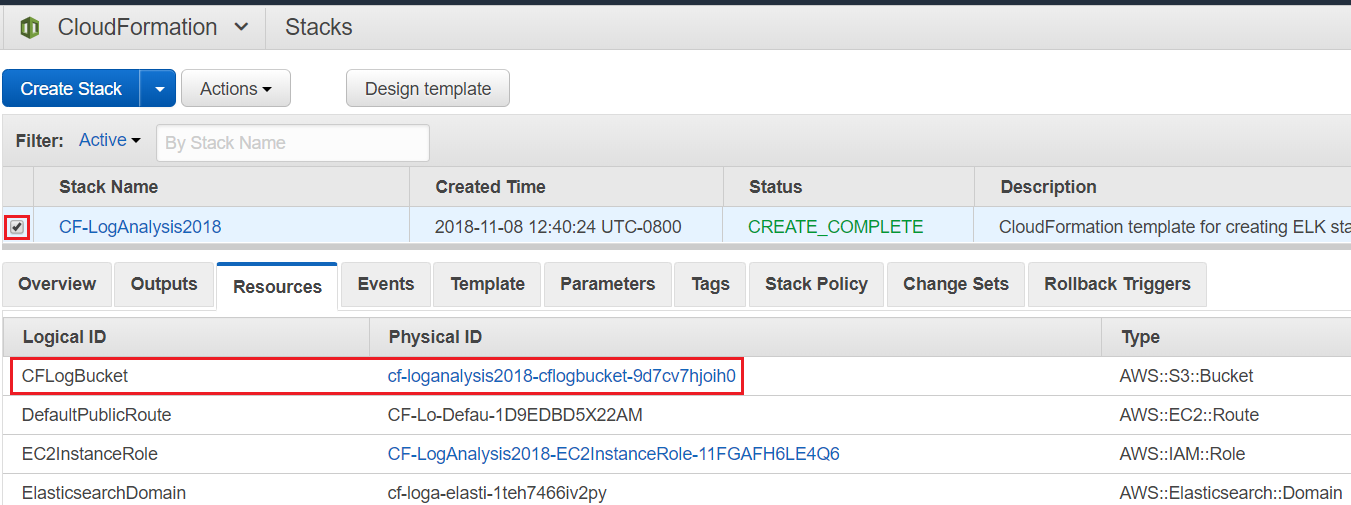Expand the Create Stack split-button arrow

(x=158, y=88)
